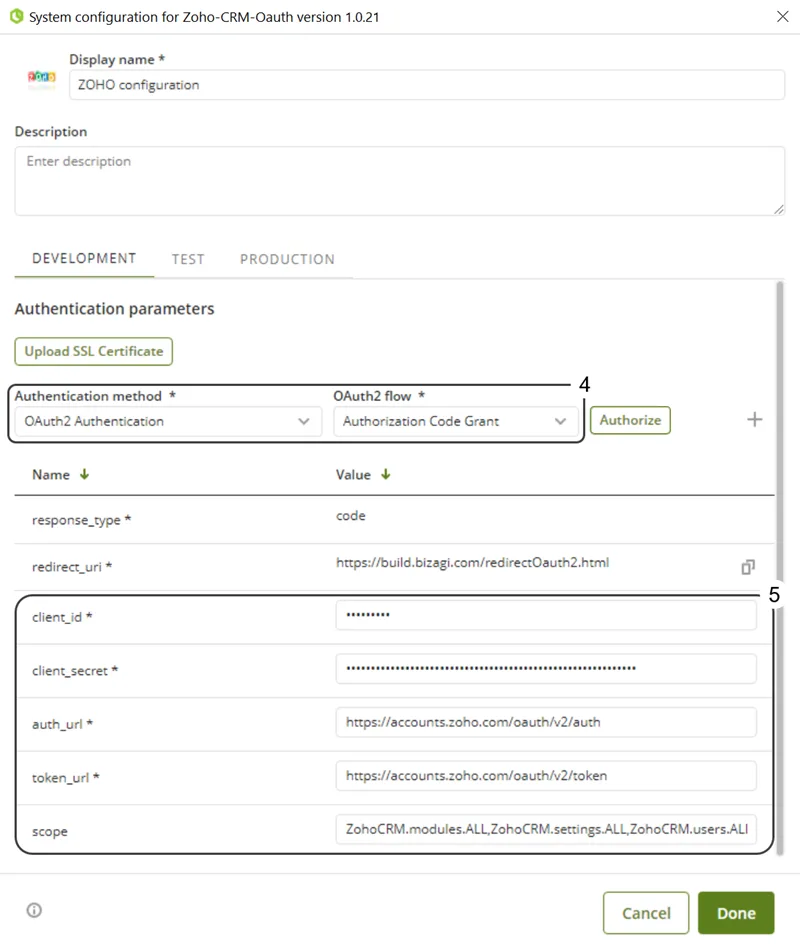Click the 'Authentication parameters' heading

pos(115,309)
